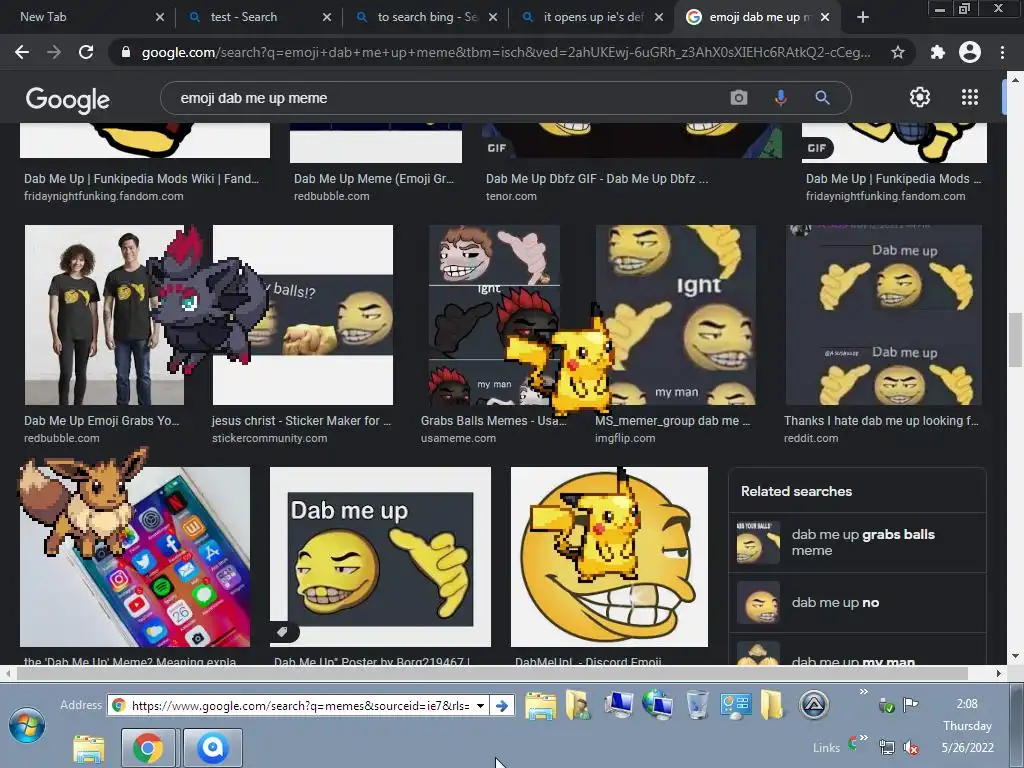Open the Google apps grid

[x=970, y=97]
